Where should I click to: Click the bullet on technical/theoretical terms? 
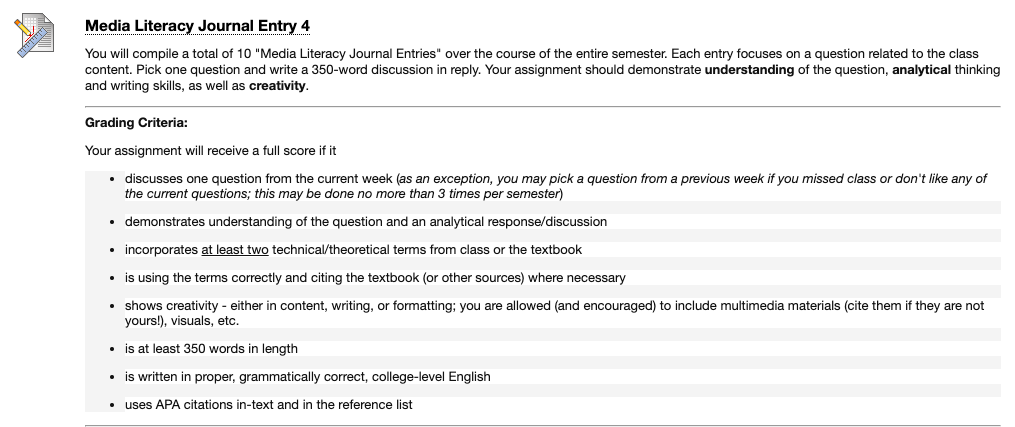coord(353,250)
